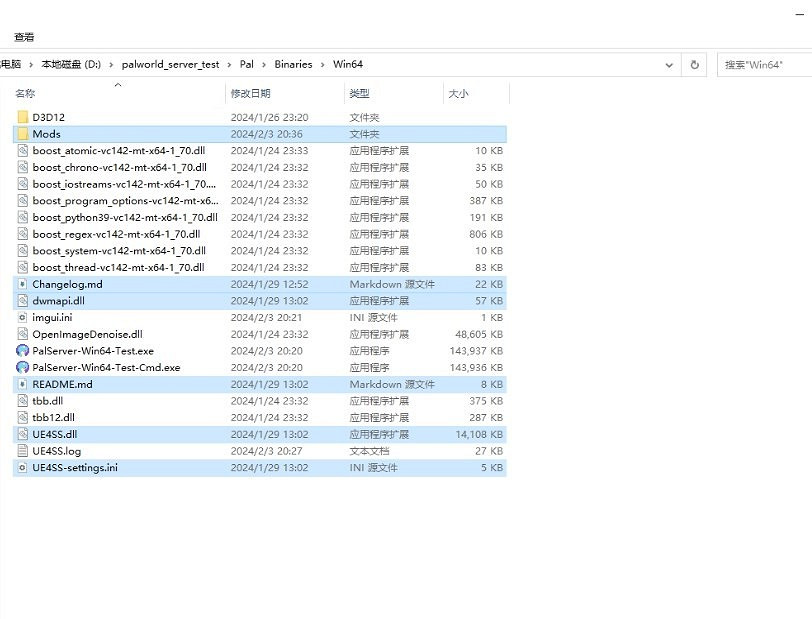Screen dimensions: 812x619
Task: Click the PalServer-Win64-Test.exe application icon
Action: point(23,351)
